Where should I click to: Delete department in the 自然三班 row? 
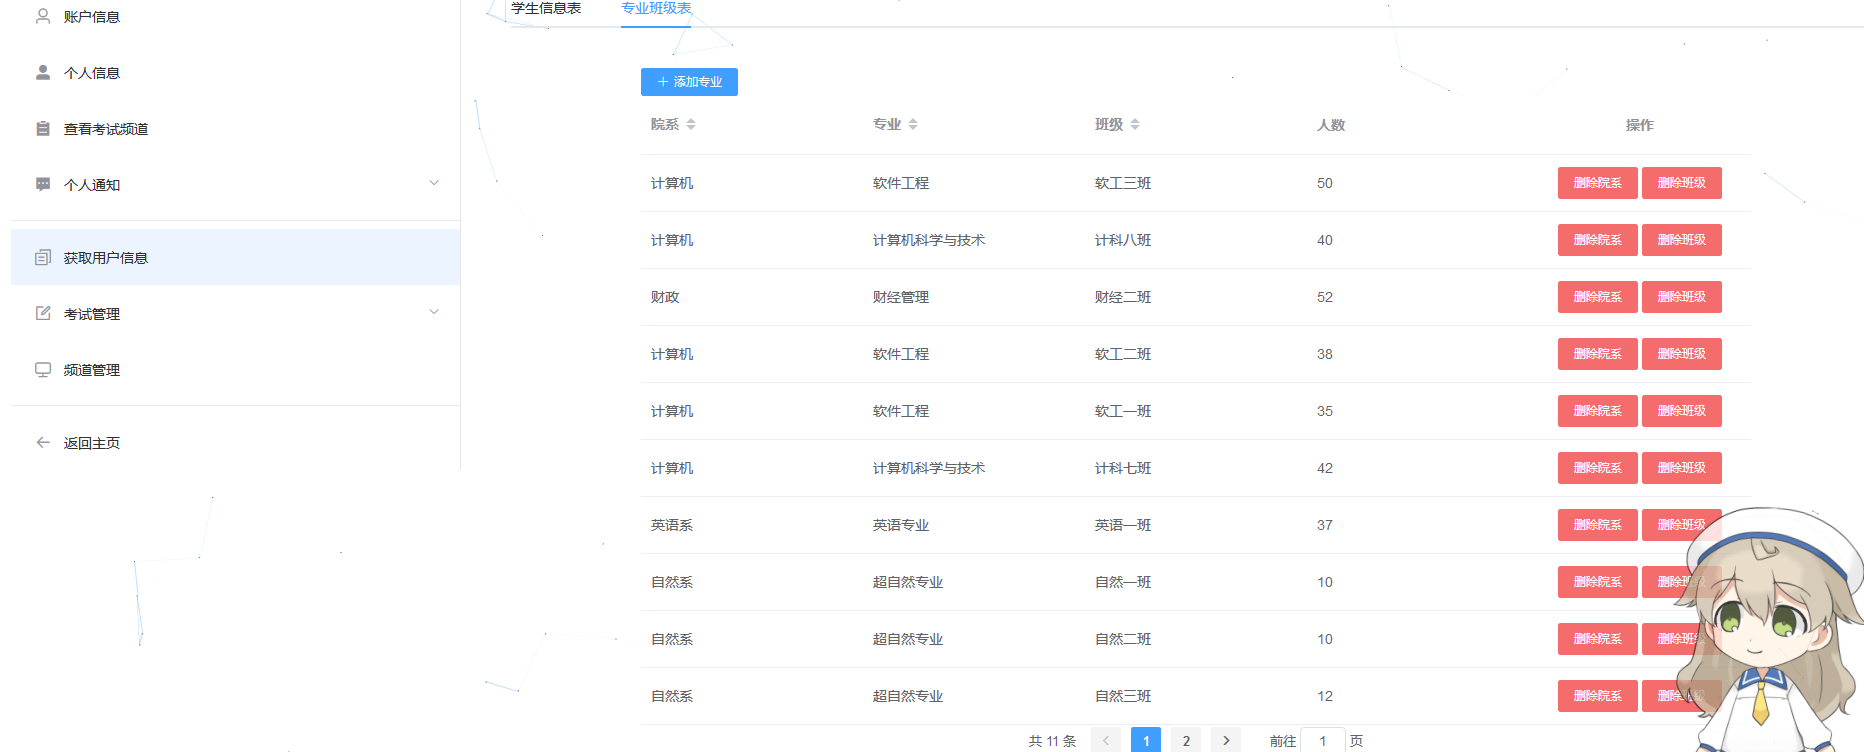point(1597,696)
